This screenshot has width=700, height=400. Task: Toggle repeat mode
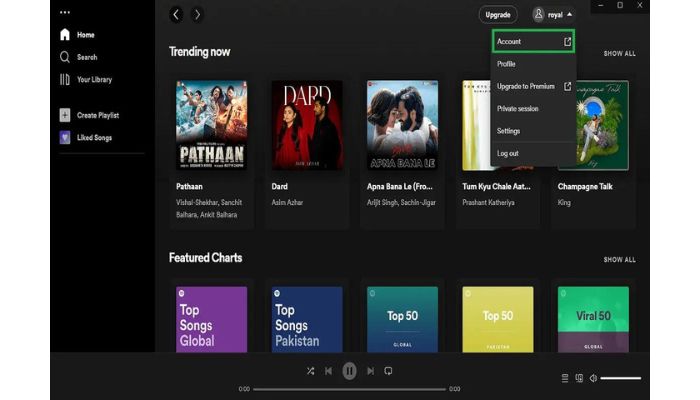point(388,371)
